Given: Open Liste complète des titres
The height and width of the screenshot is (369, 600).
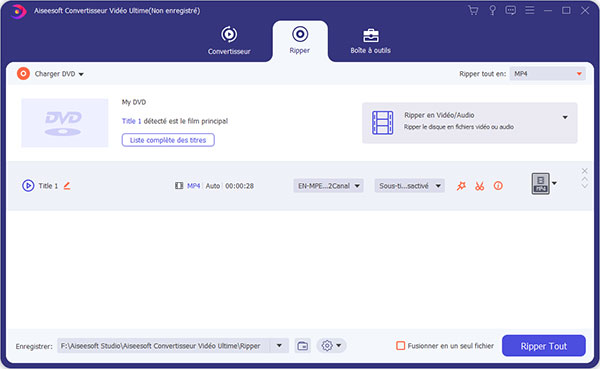Looking at the screenshot, I should 168,140.
